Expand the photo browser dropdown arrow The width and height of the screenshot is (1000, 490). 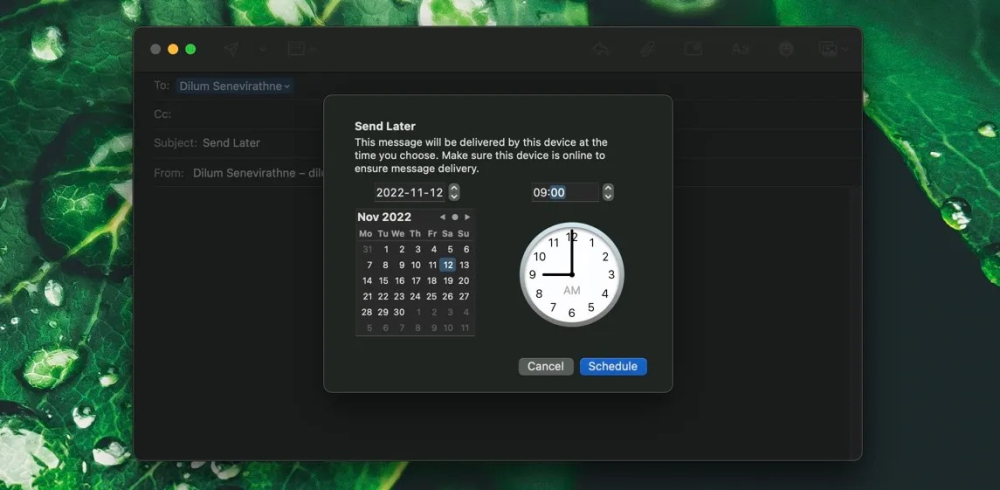click(x=844, y=49)
